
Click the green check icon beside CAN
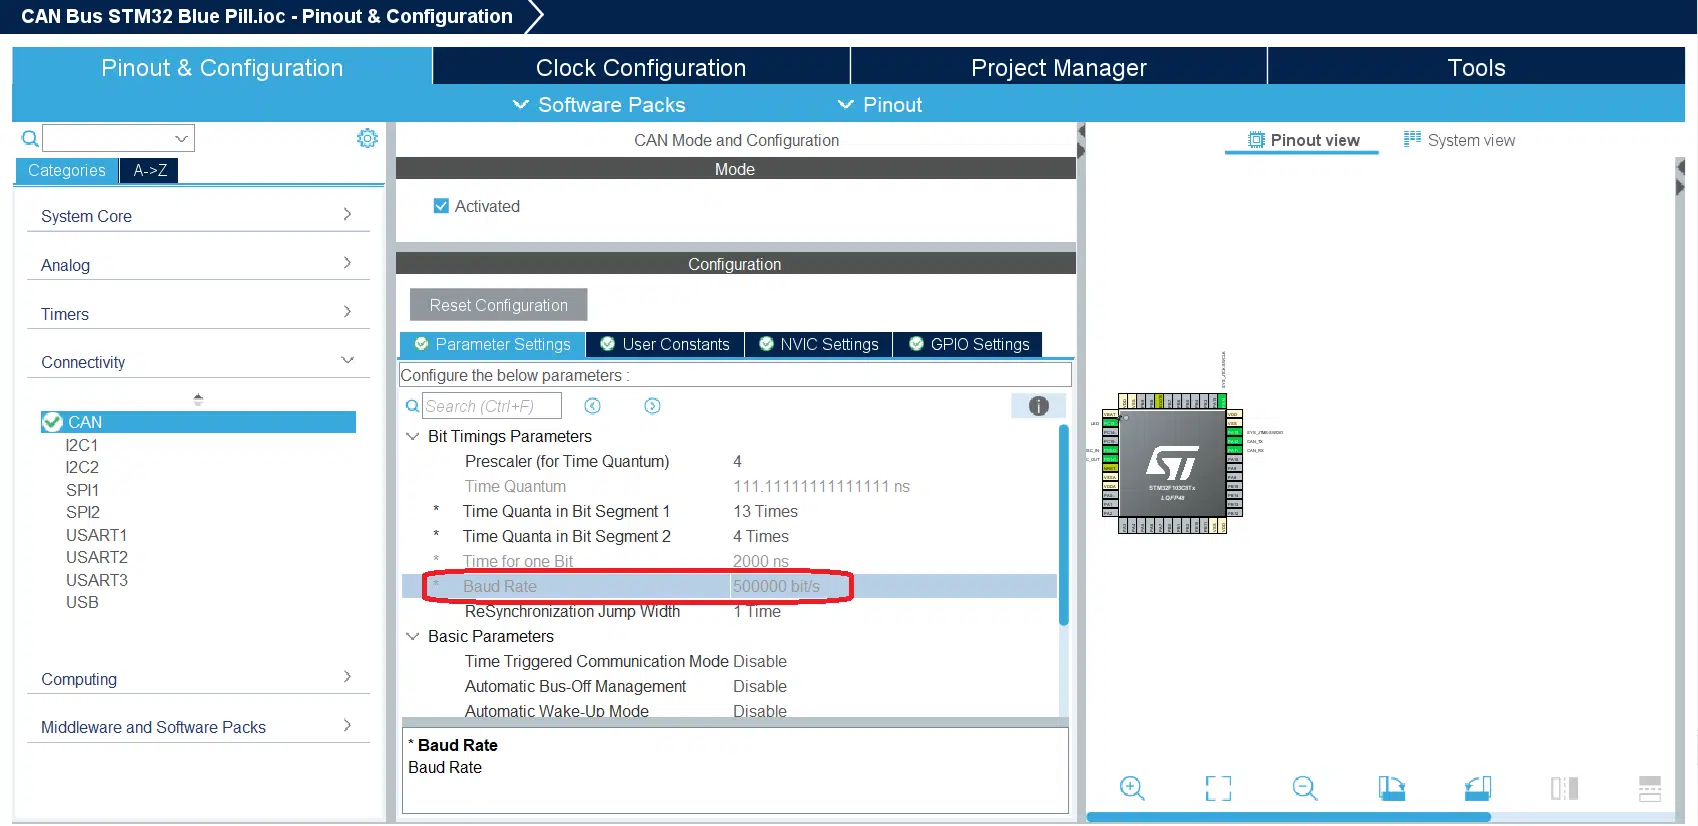click(52, 422)
